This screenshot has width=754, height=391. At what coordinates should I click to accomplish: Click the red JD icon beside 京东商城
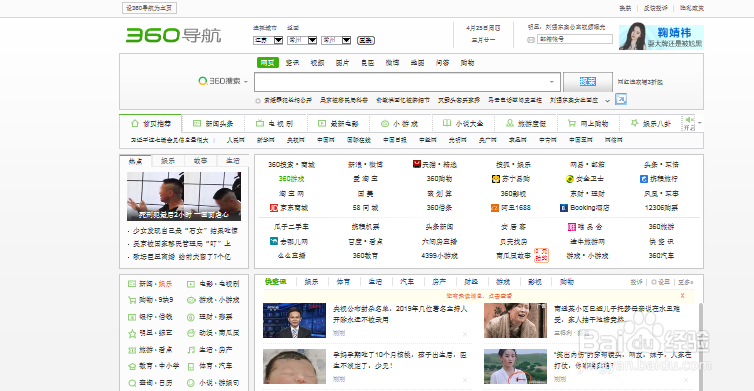tap(274, 208)
